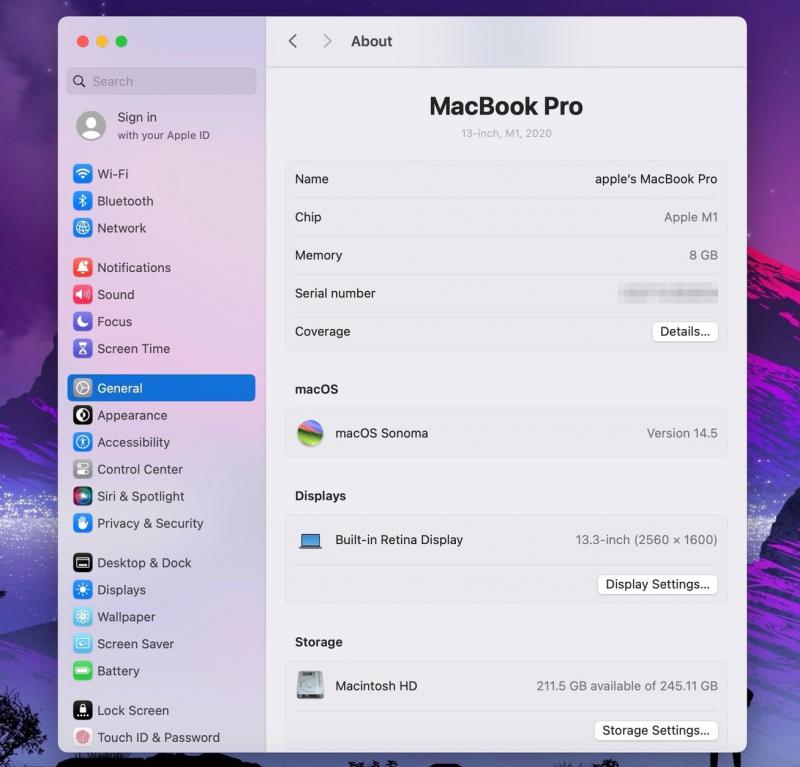Click the computer name apple's MacBook Pro
The image size is (800, 767).
(x=656, y=179)
